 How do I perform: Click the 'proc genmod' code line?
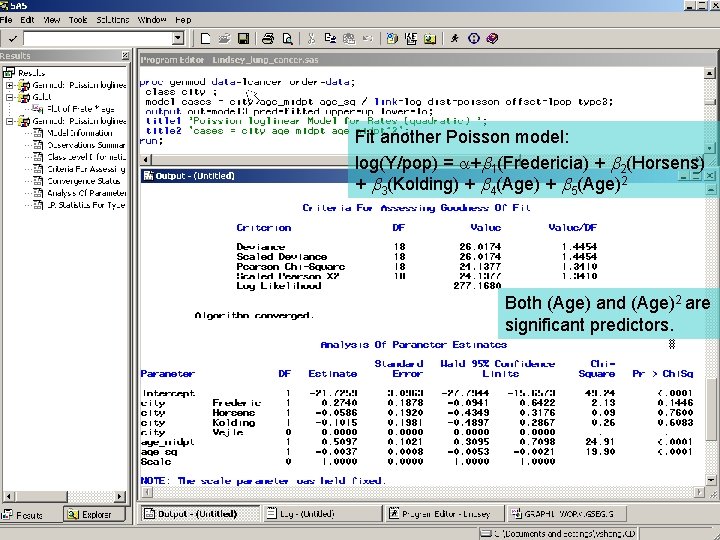(248, 82)
